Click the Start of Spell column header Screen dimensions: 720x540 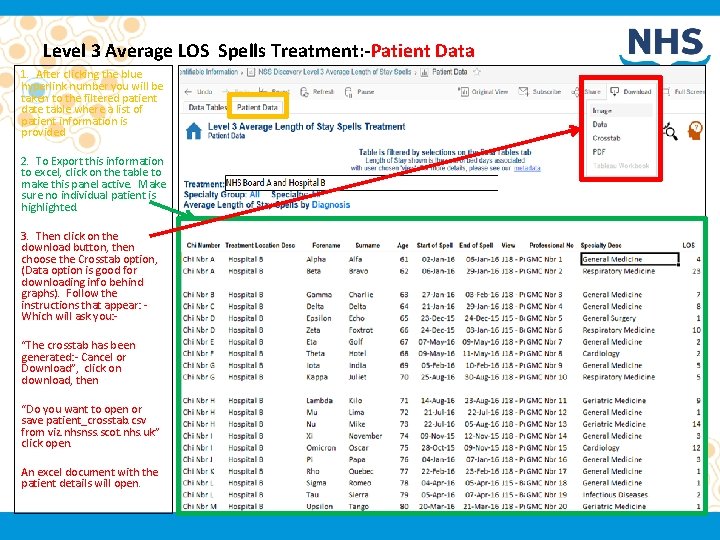coord(434,246)
